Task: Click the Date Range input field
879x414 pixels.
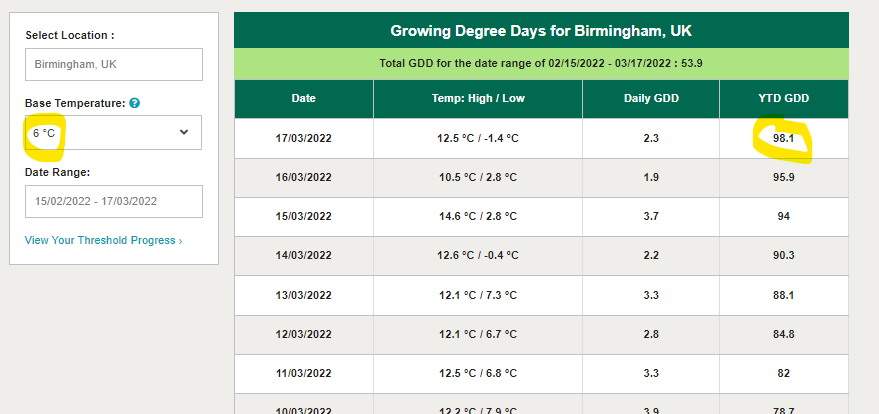Action: tap(113, 201)
